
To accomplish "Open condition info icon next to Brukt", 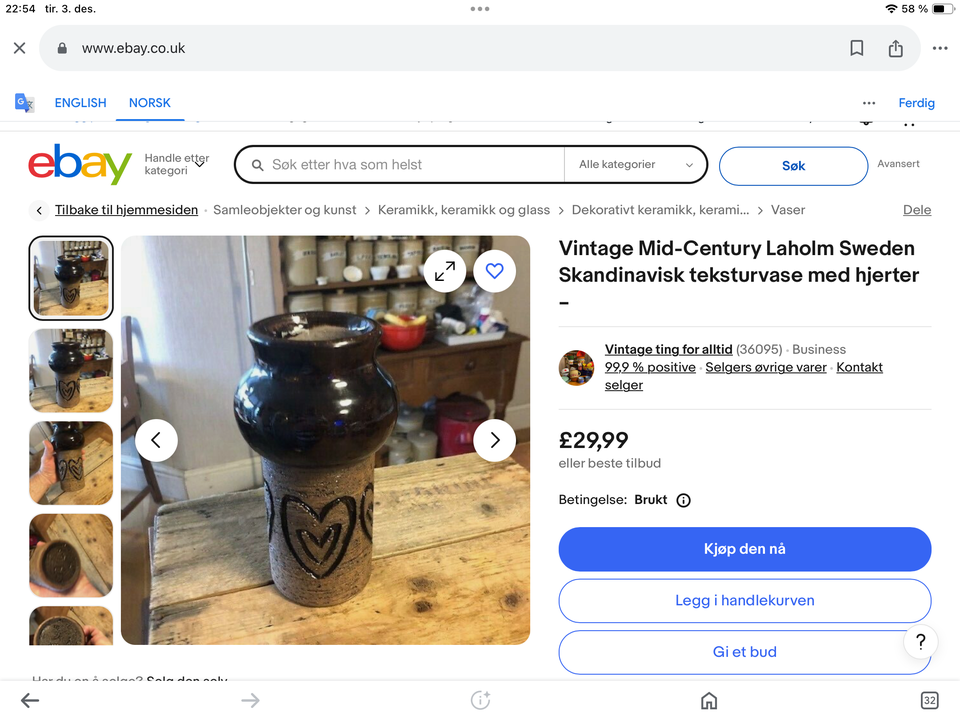I will pyautogui.click(x=683, y=500).
